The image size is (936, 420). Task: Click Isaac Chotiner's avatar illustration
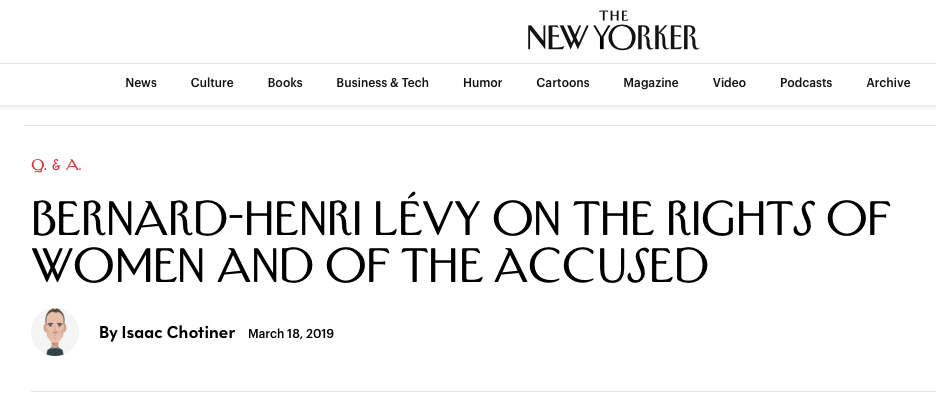coord(55,332)
